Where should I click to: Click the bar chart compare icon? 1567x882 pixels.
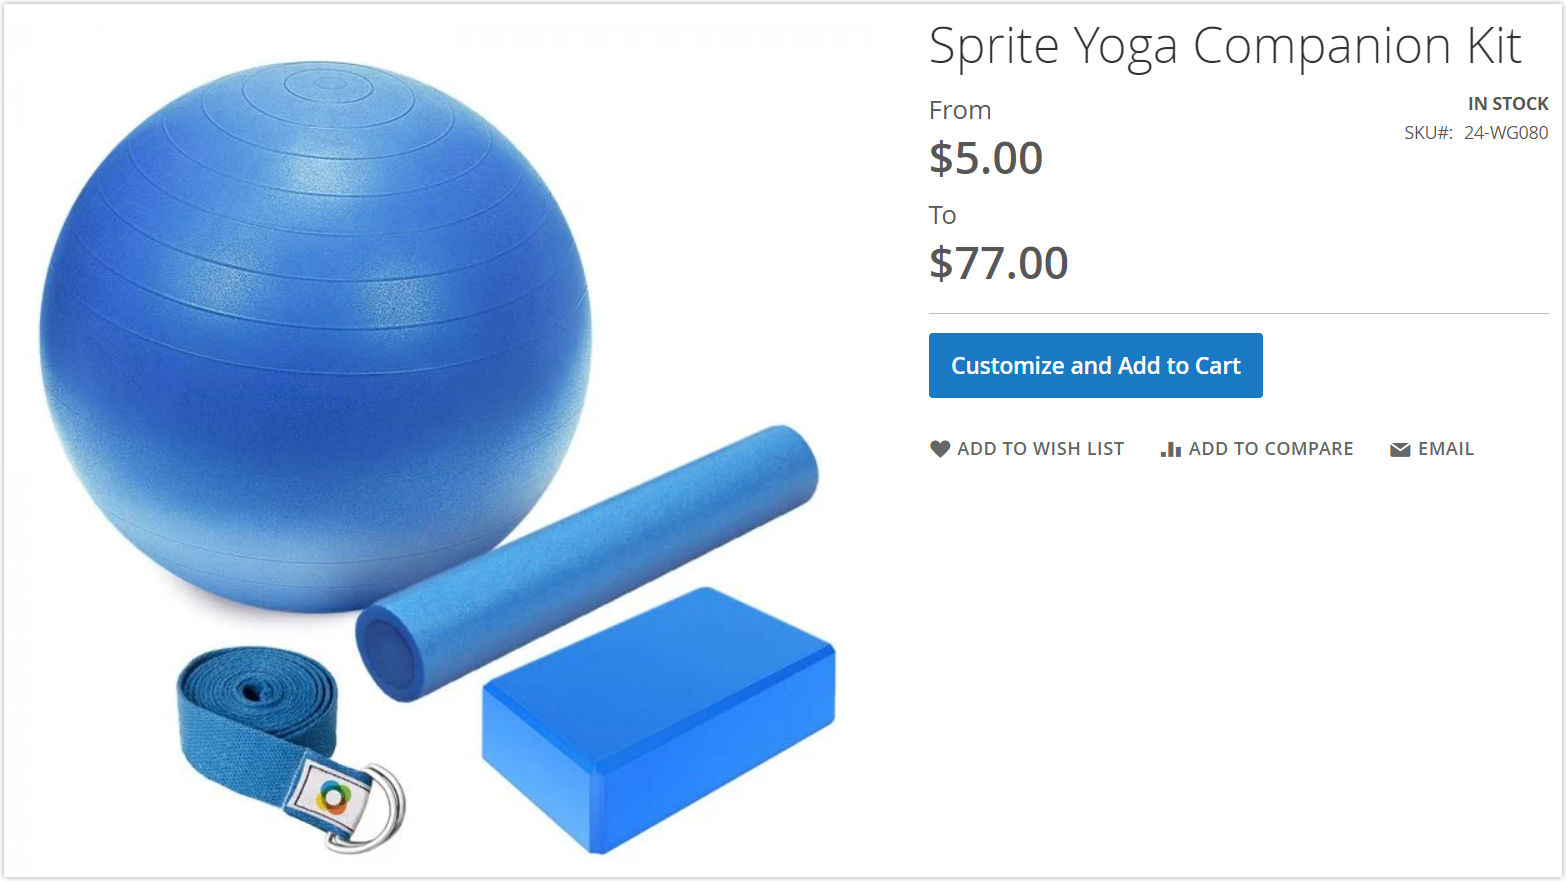[1171, 450]
